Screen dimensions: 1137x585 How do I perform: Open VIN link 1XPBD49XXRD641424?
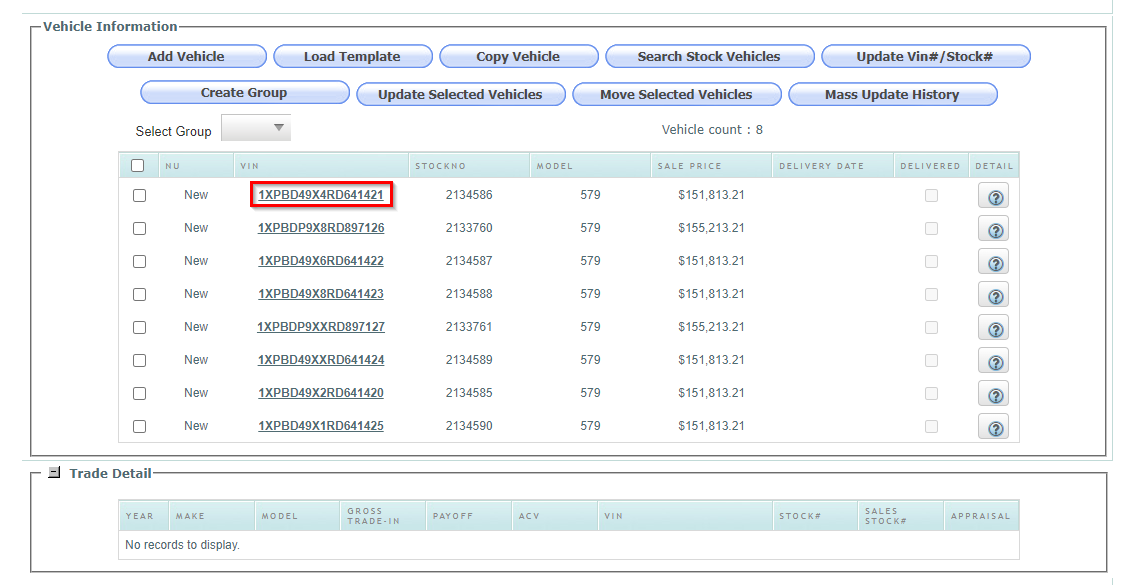321,360
